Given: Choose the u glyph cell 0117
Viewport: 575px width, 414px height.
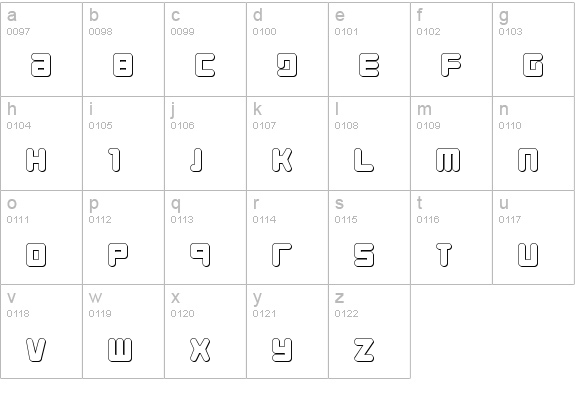Looking at the screenshot, I should coord(534,237).
